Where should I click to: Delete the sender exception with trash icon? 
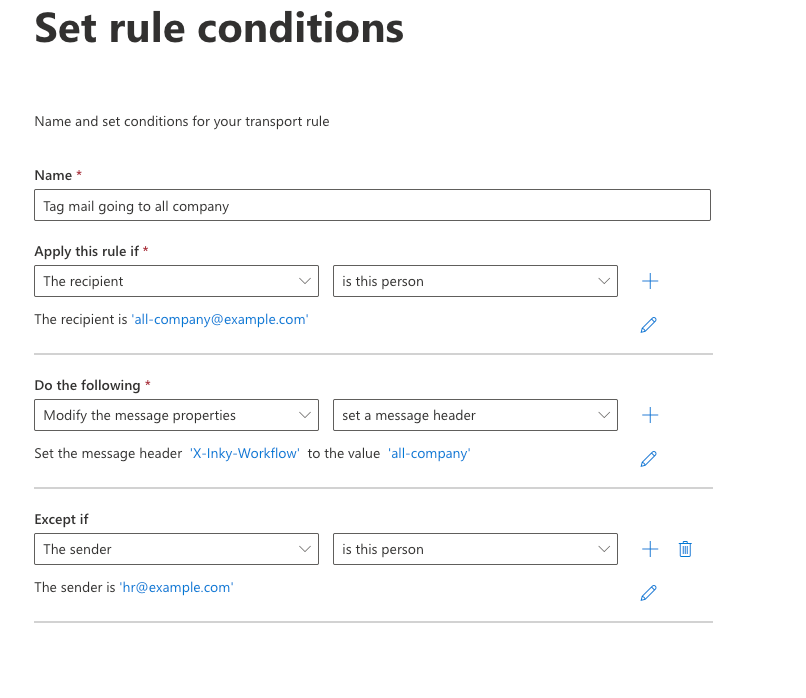pos(685,549)
